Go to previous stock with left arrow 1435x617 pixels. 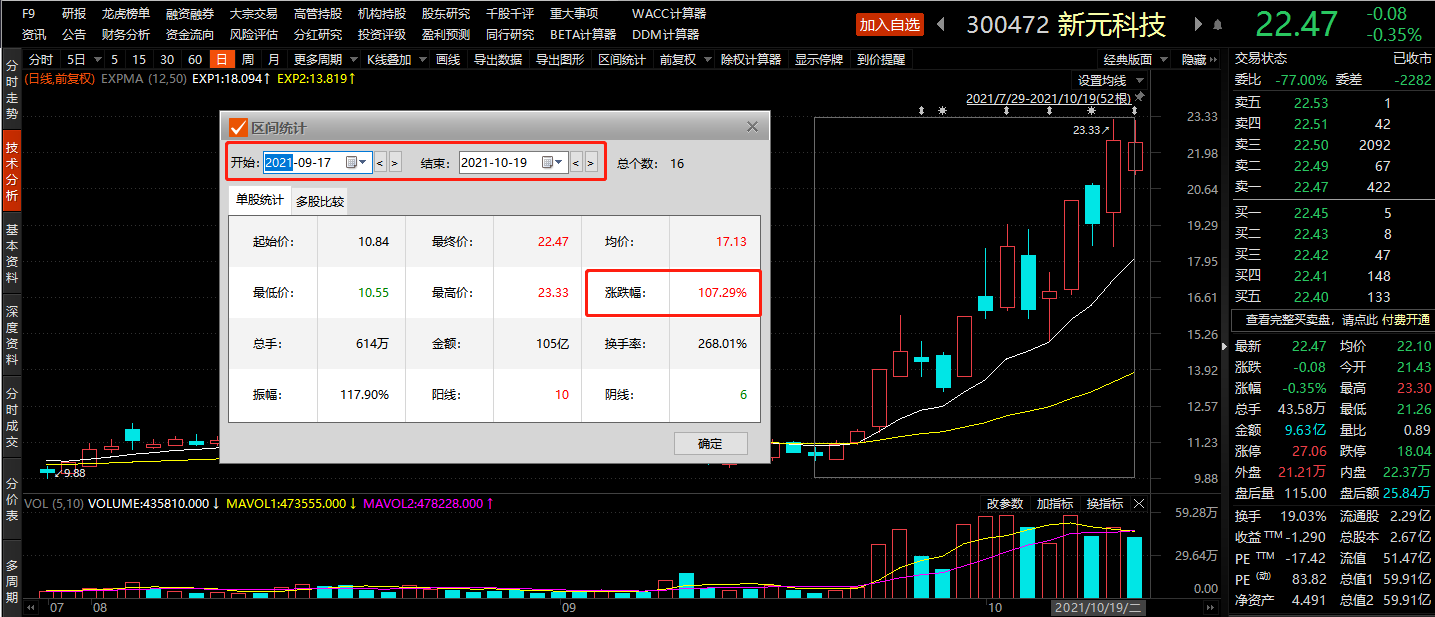[942, 24]
